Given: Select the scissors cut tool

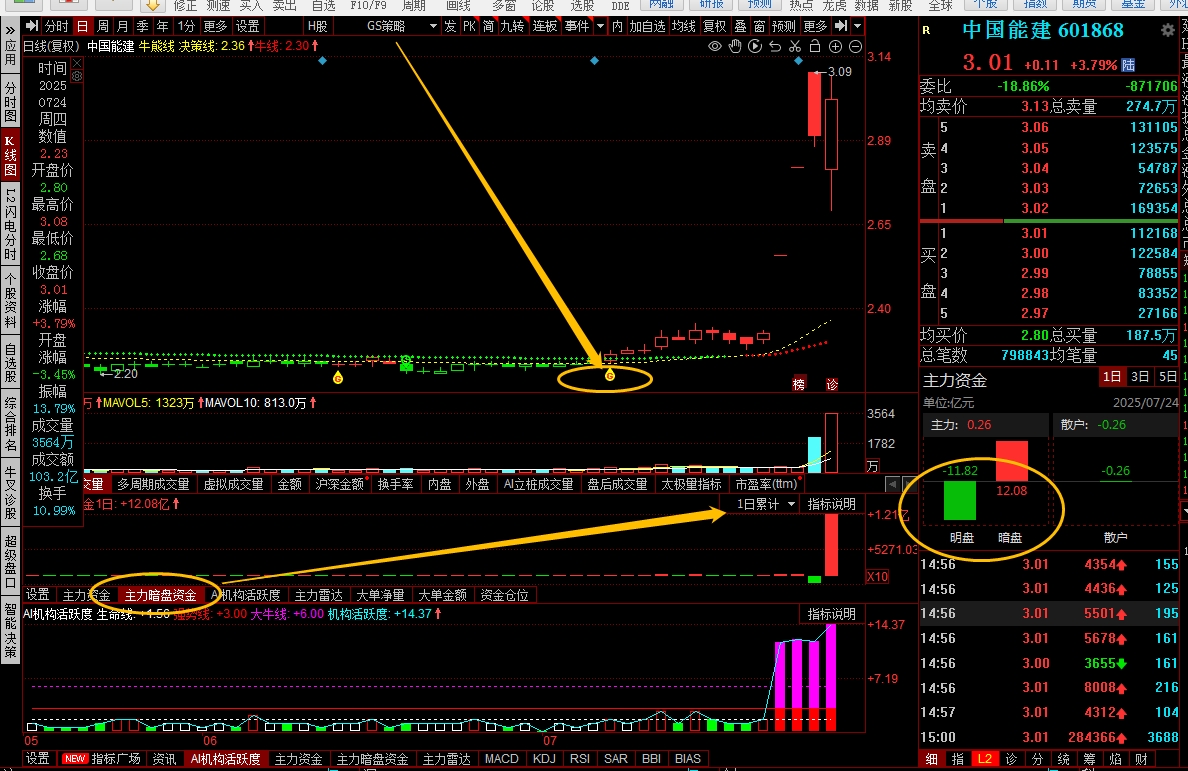Looking at the screenshot, I should 795,46.
